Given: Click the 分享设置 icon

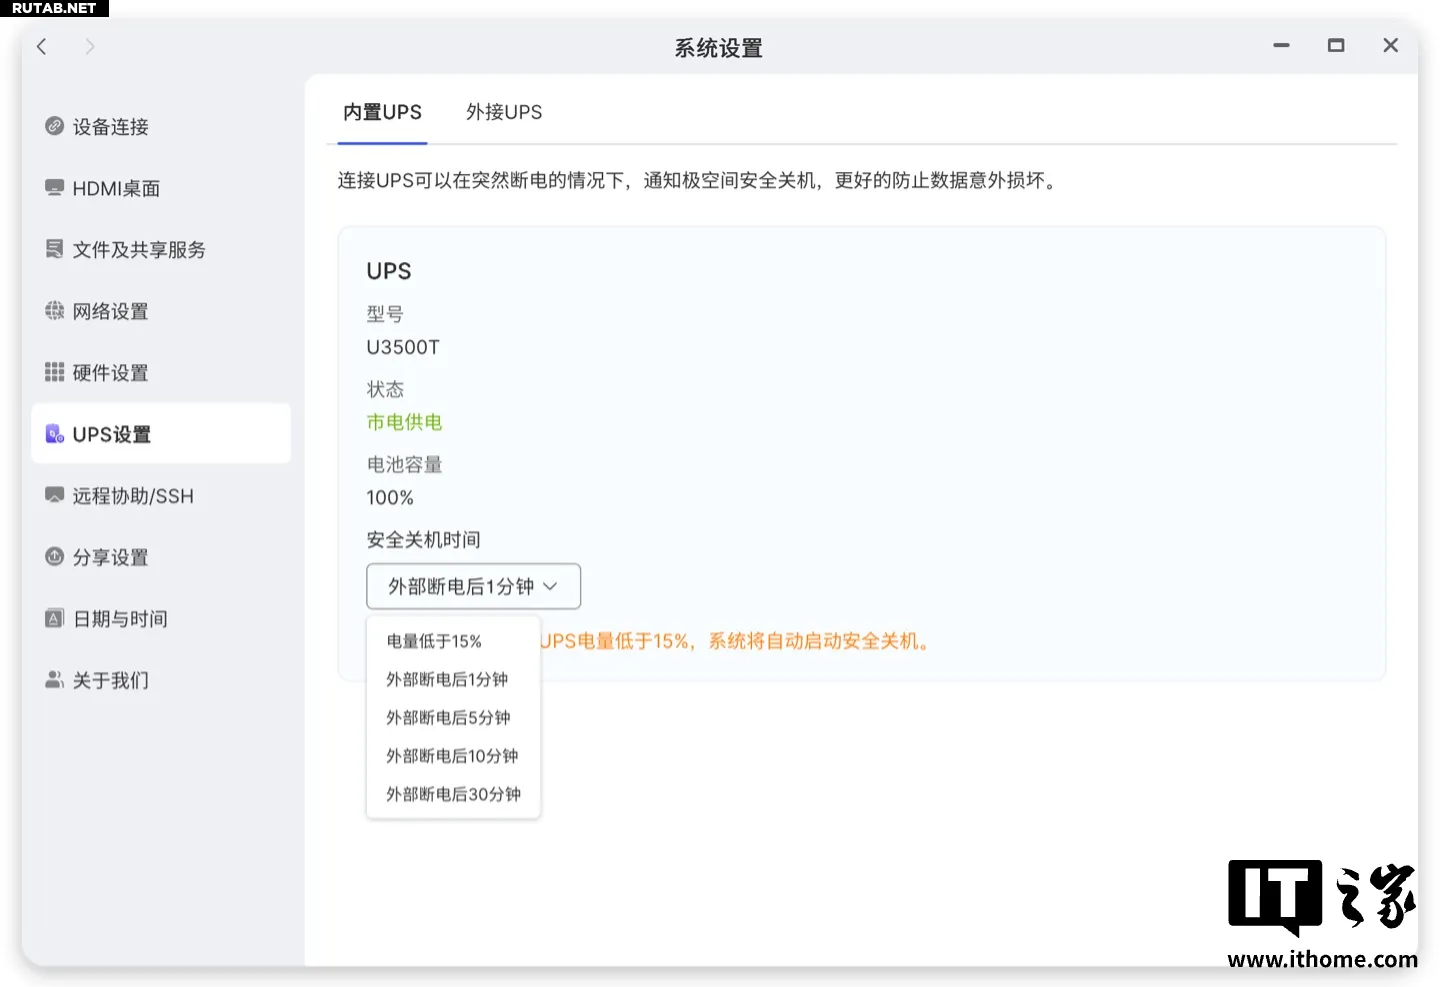Looking at the screenshot, I should 54,557.
